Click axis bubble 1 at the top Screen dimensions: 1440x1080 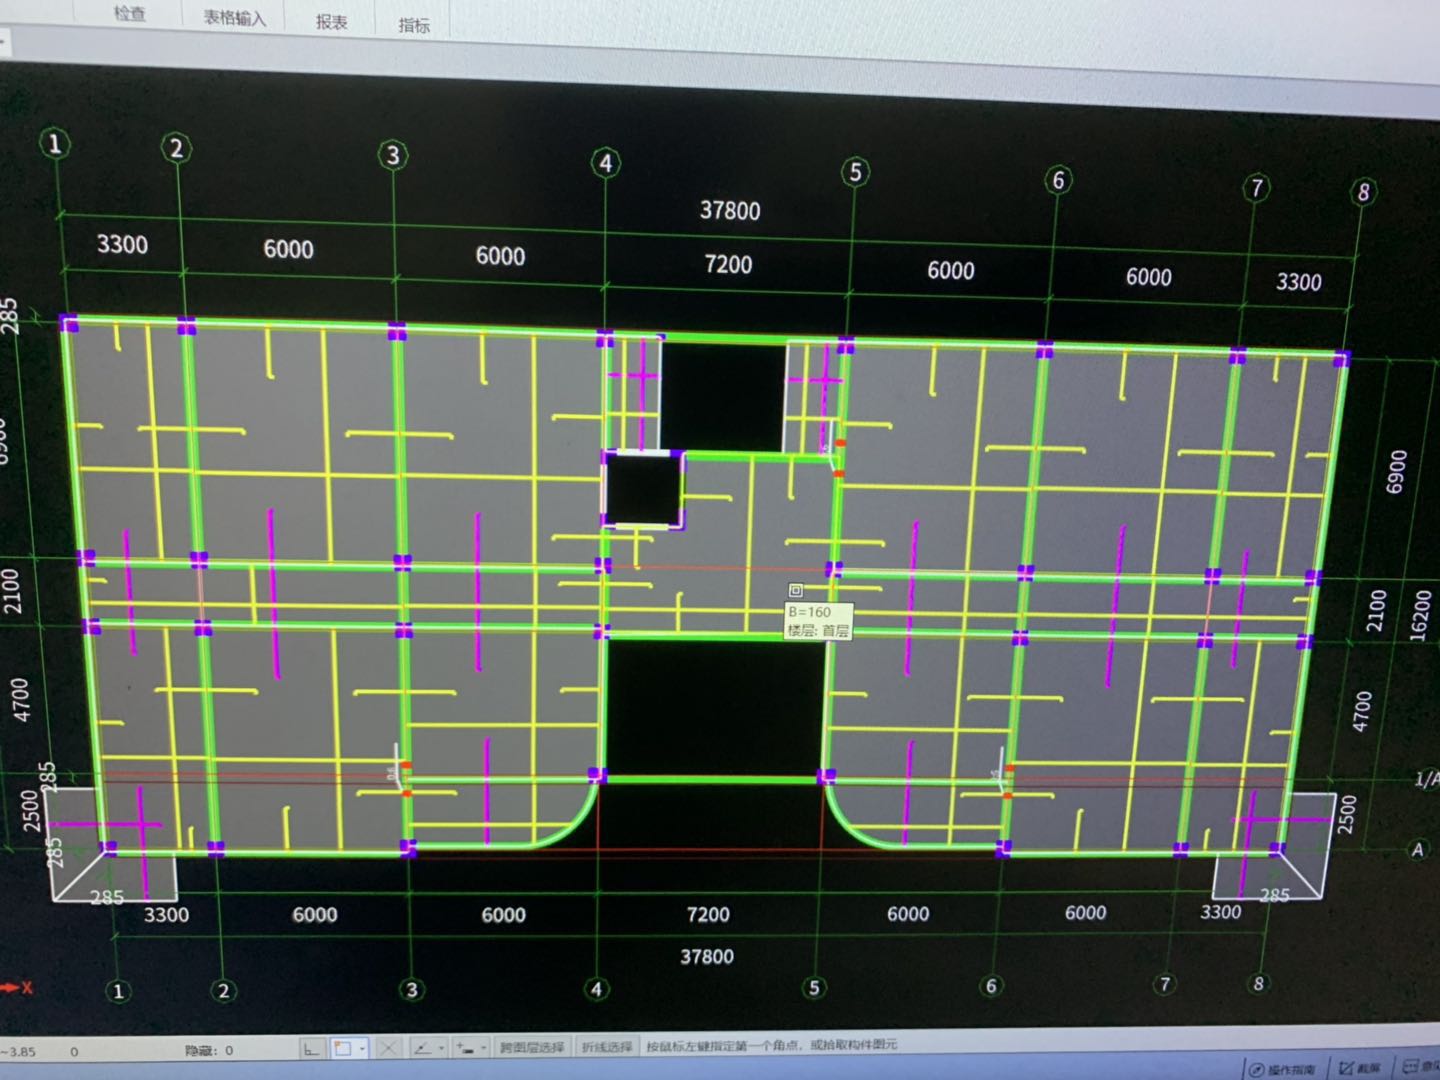[54, 143]
